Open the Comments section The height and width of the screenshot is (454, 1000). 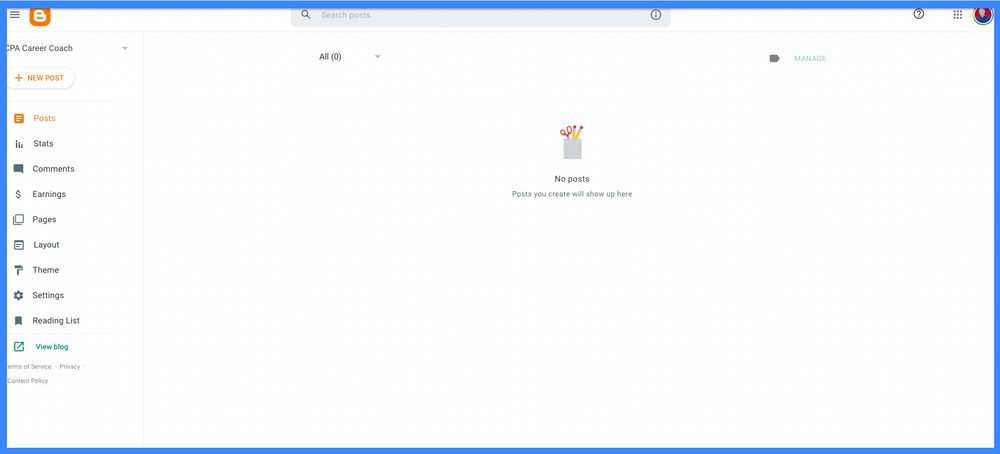[x=53, y=169]
